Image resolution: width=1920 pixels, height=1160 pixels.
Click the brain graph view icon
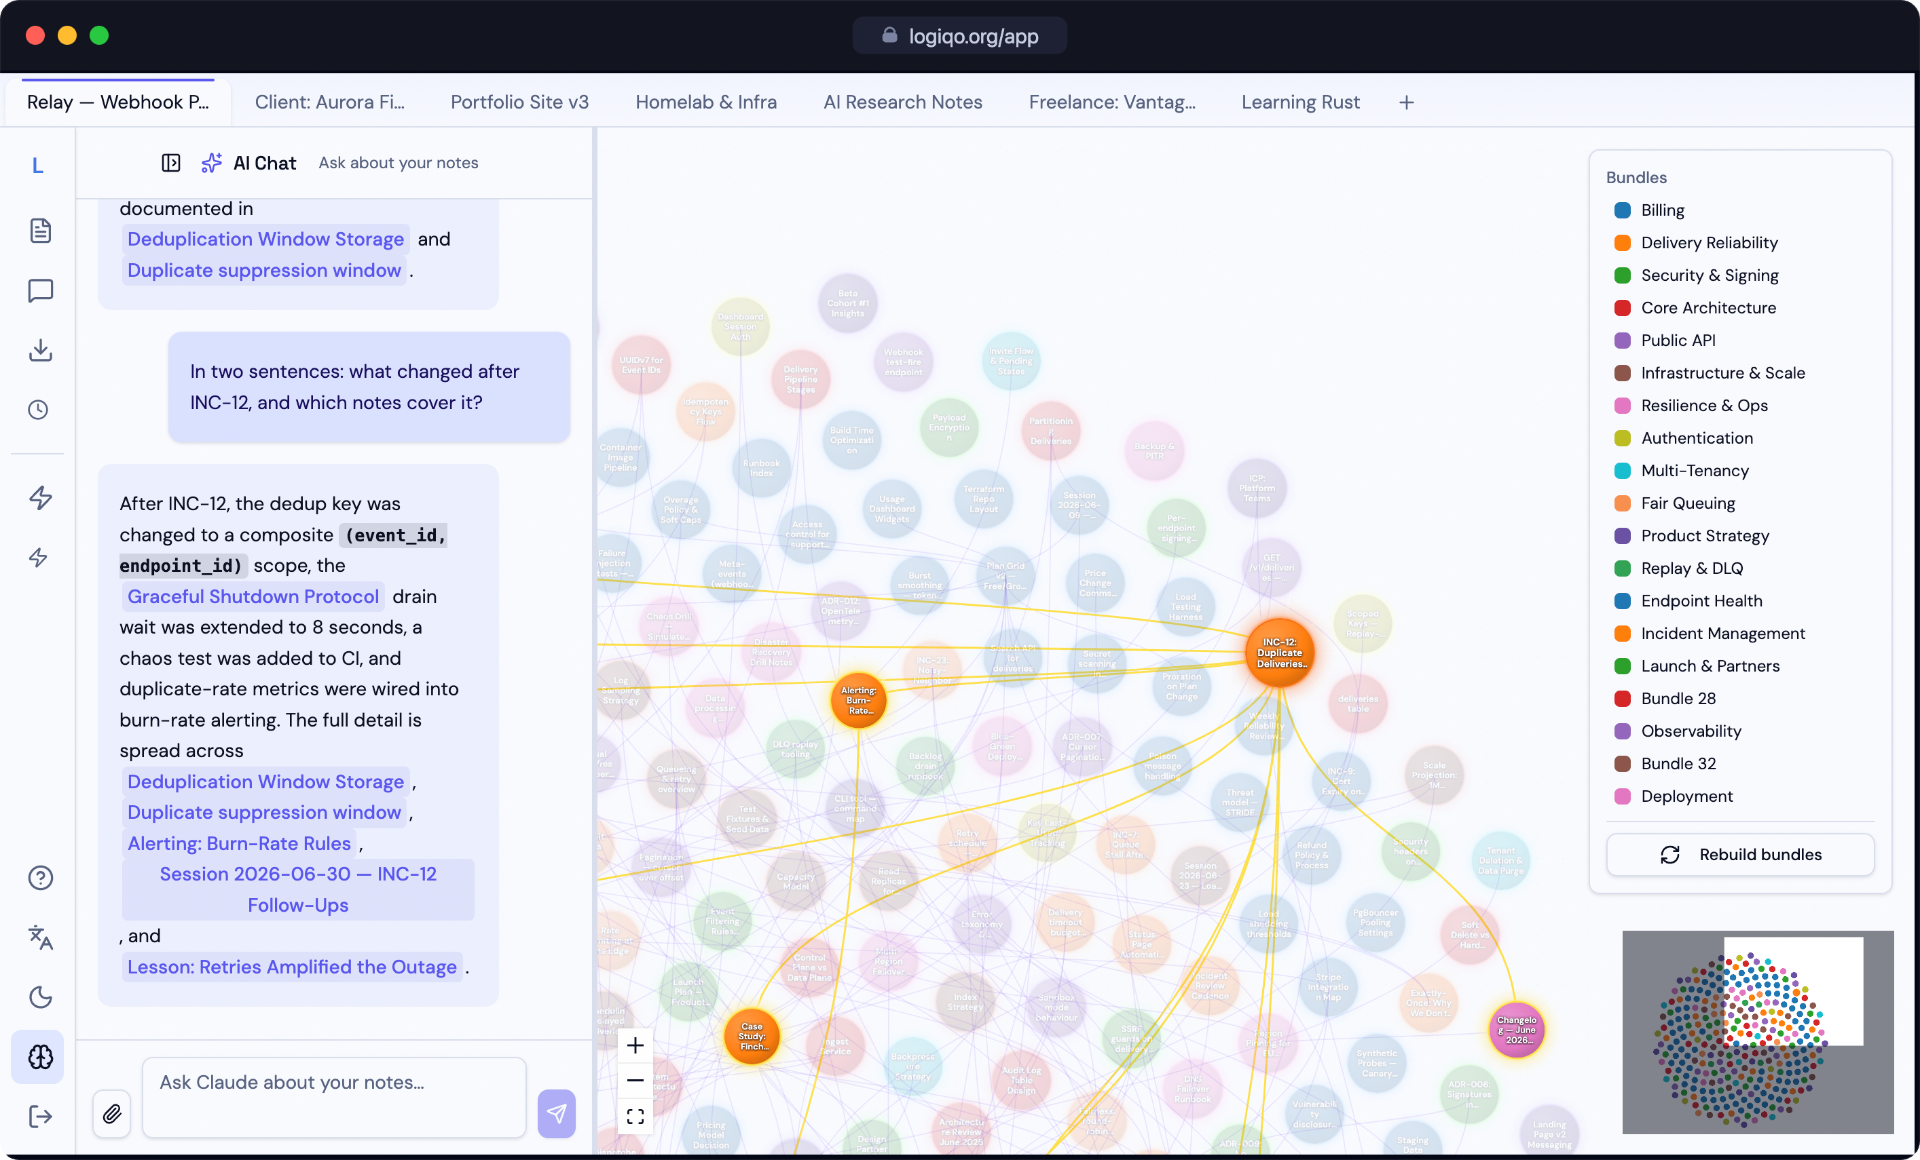pyautogui.click(x=40, y=1057)
